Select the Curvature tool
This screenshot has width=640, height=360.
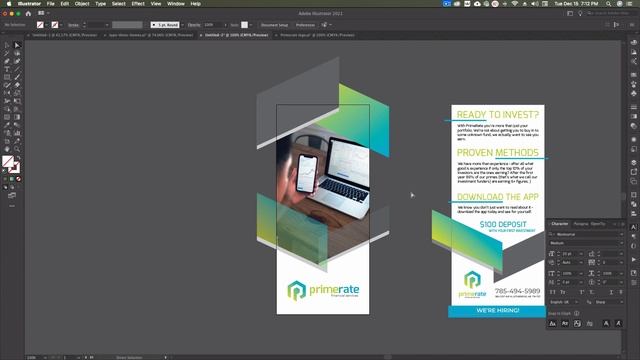pos(17,61)
